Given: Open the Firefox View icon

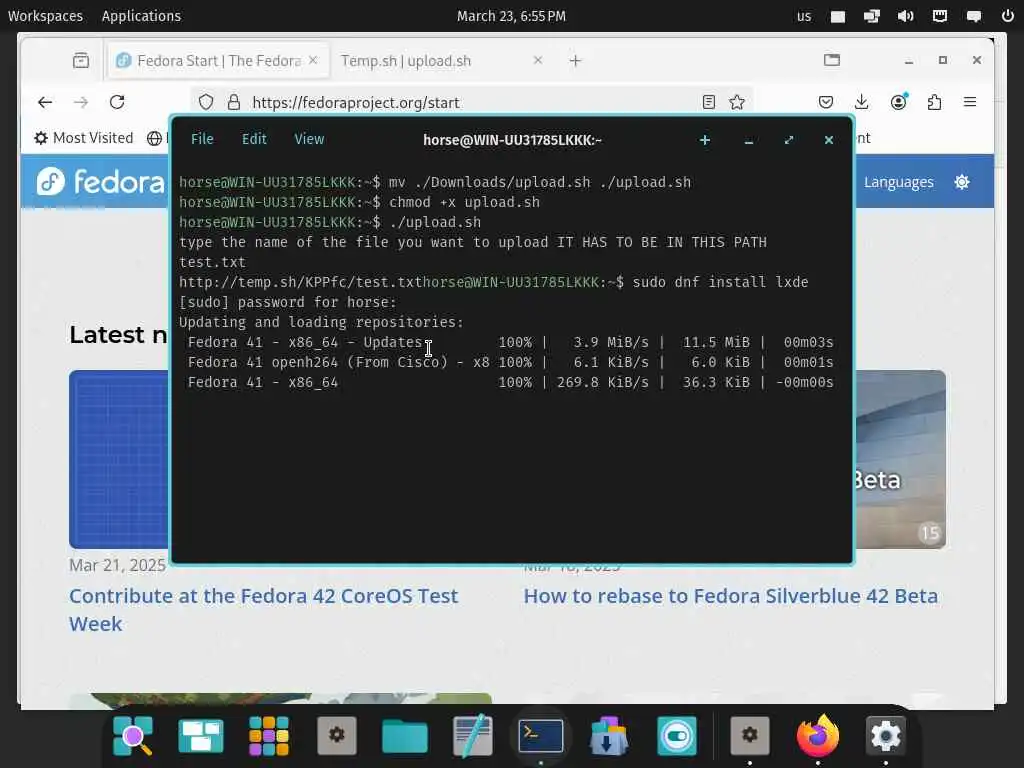Looking at the screenshot, I should coord(81,61).
